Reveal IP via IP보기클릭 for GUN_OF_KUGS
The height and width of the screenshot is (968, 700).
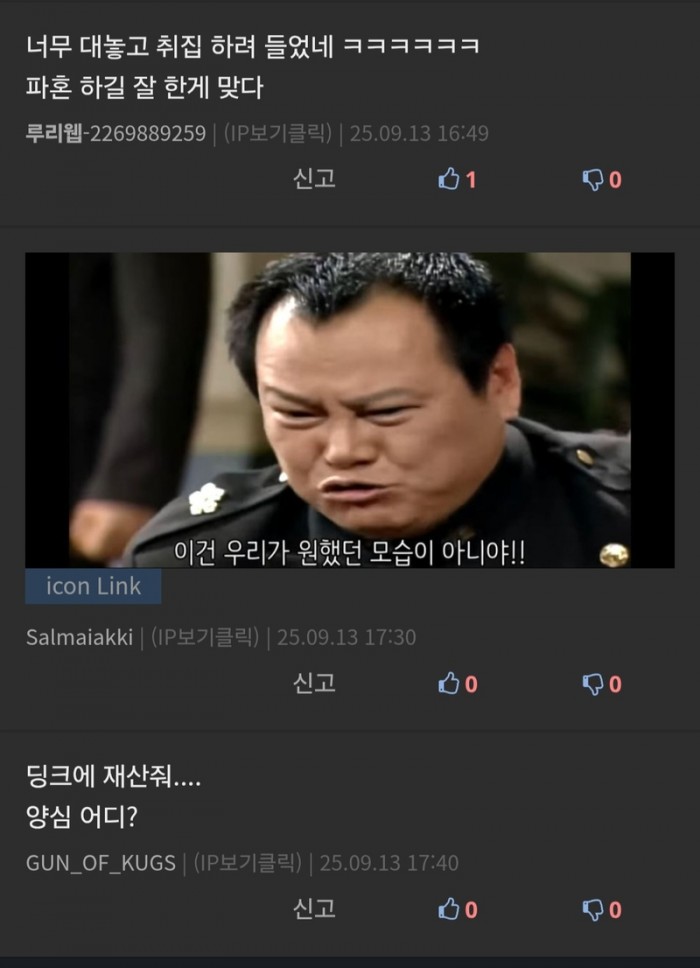click(x=248, y=863)
